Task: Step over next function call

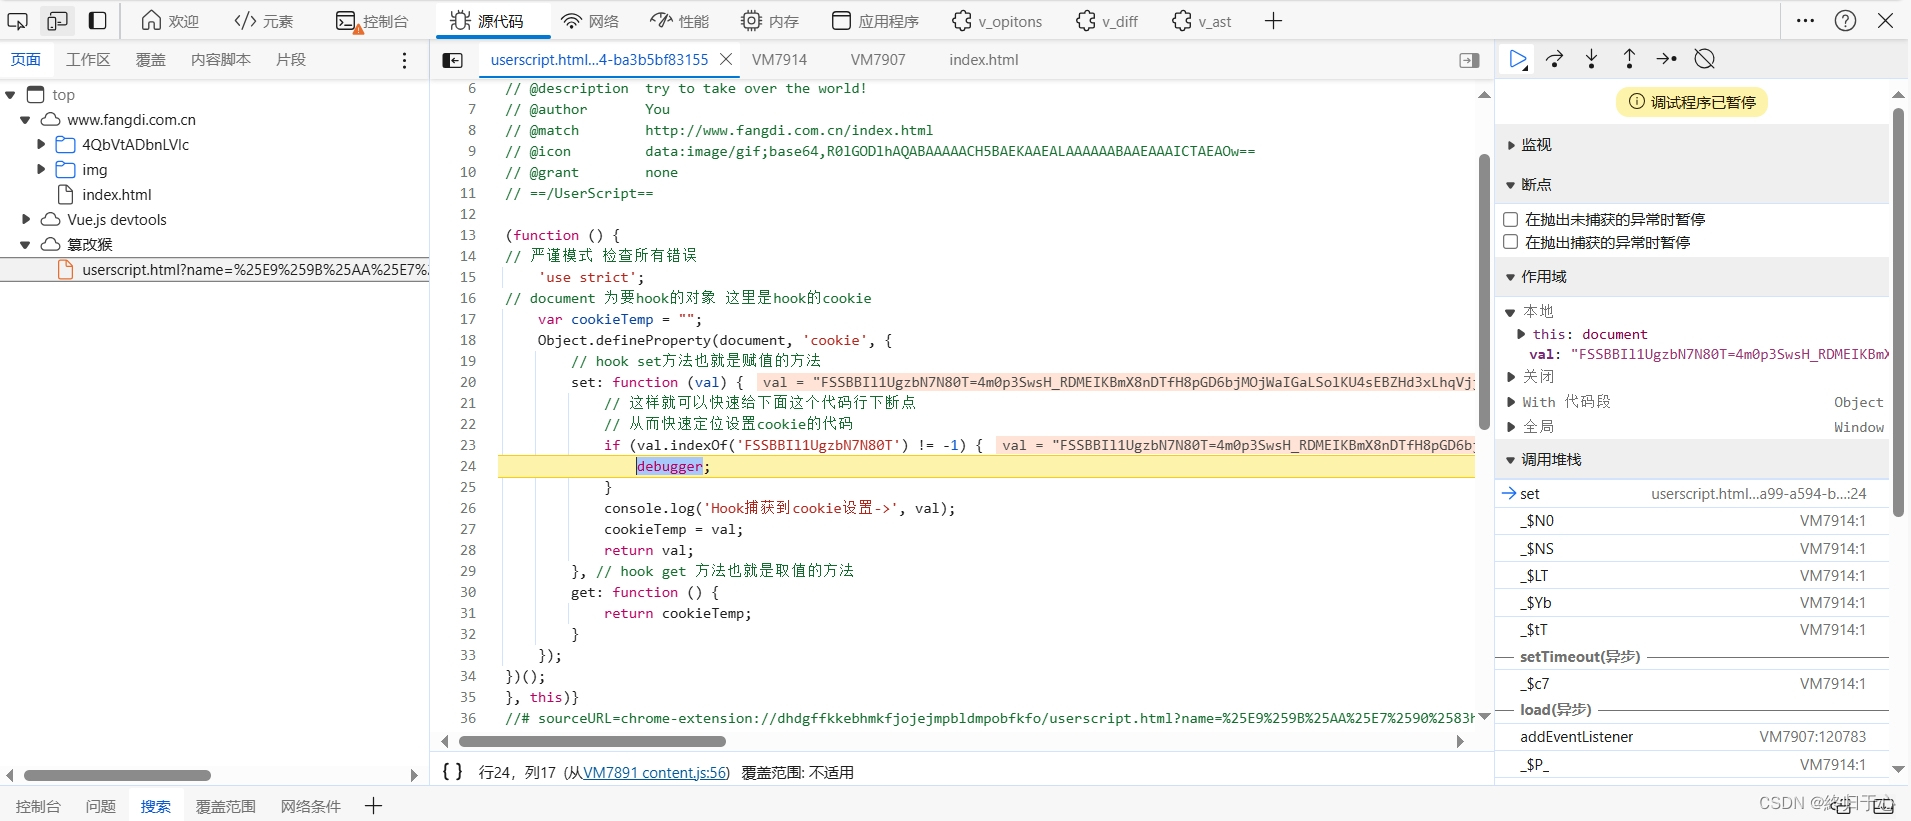Action: pos(1555,59)
